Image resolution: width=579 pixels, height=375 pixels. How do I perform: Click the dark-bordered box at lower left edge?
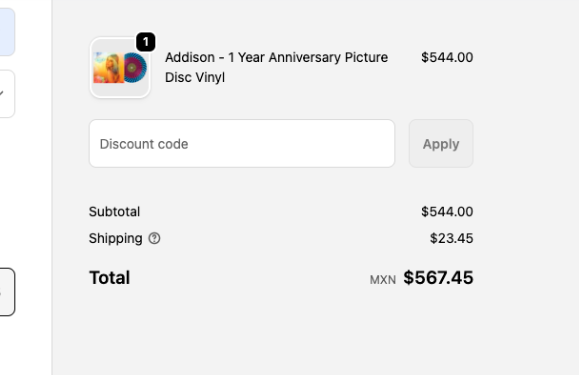coord(7,292)
